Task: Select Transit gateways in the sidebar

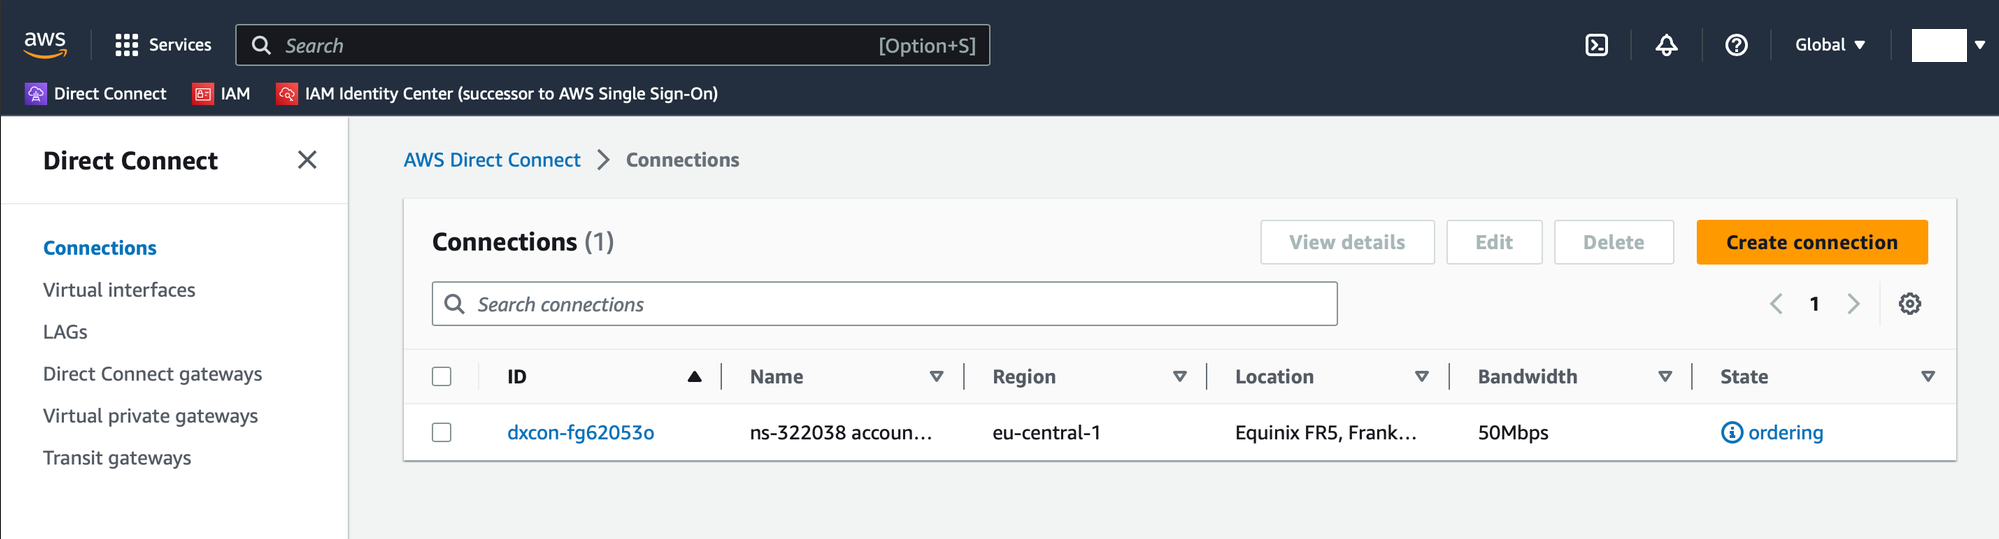Action: (117, 458)
